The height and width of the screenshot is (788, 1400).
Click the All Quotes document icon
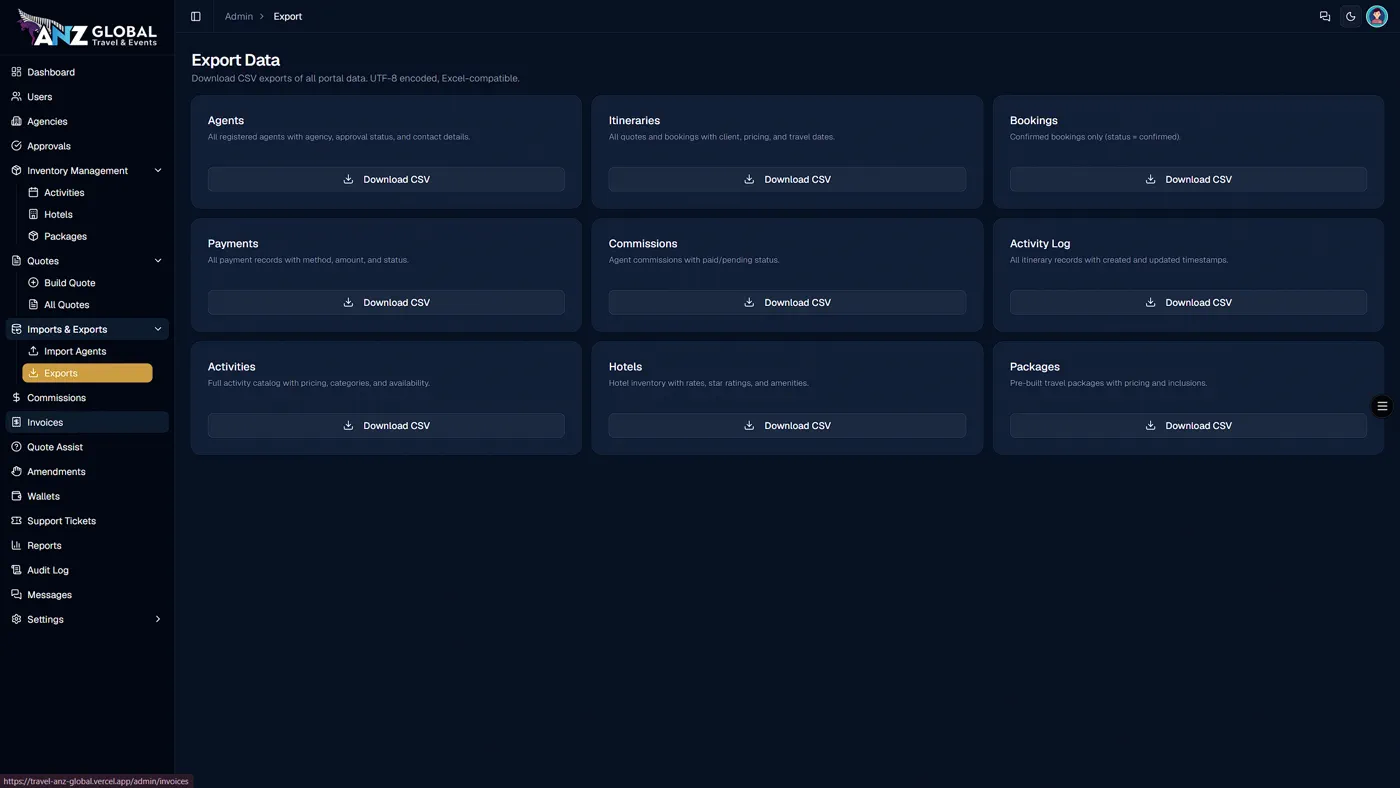33,305
